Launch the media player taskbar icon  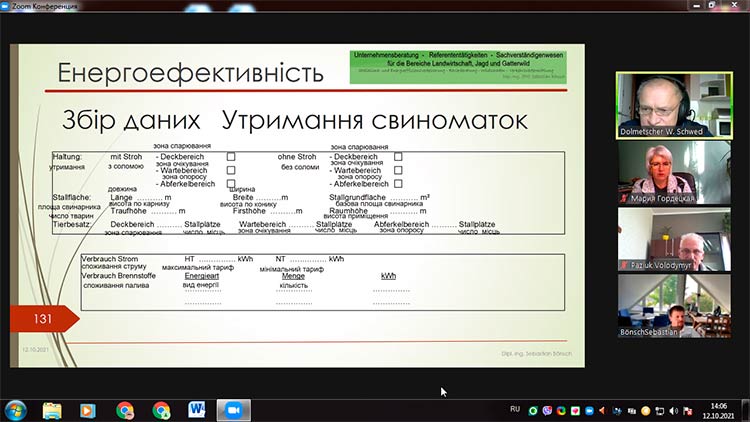pos(88,411)
